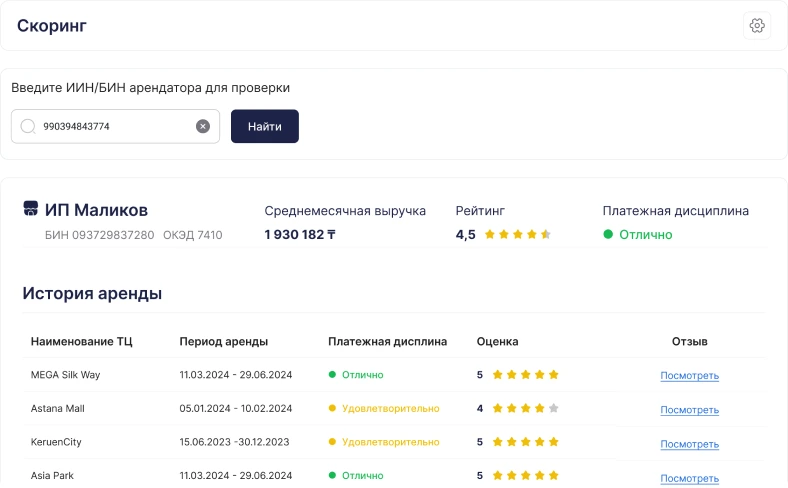The image size is (788, 488).
Task: Open the review link for MEGA Silk Way
Action: click(690, 375)
